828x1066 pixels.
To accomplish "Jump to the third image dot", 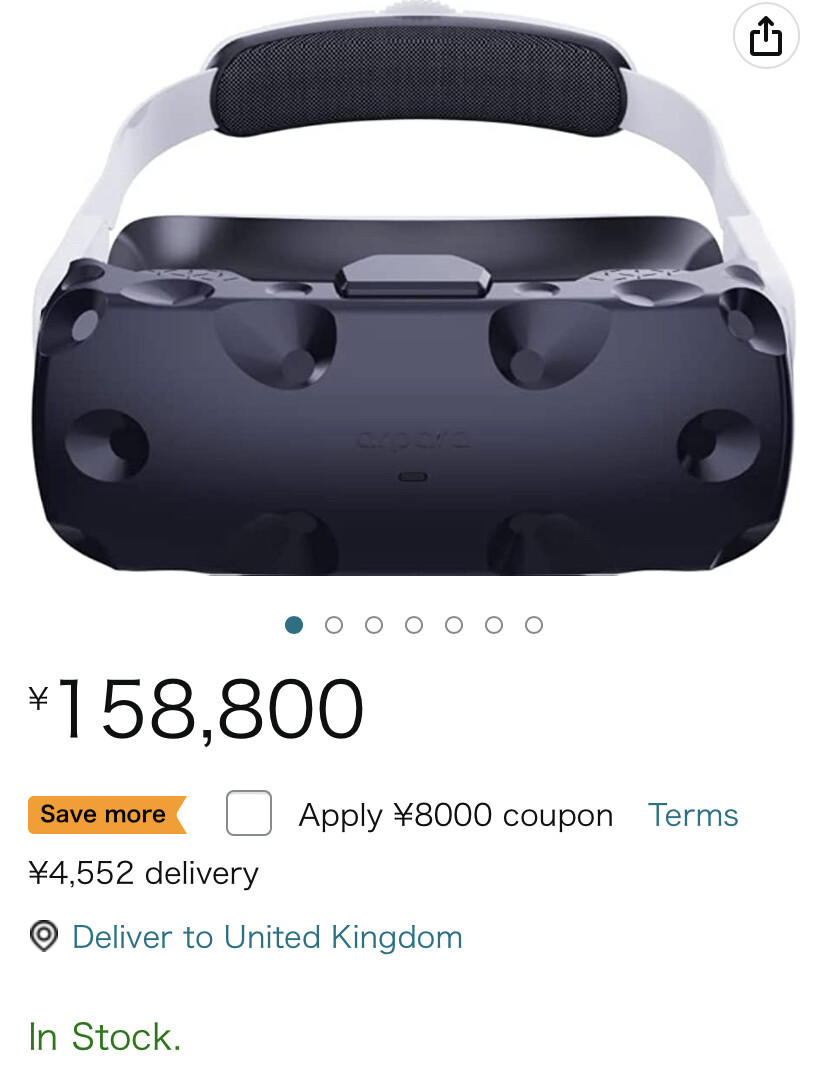I will pyautogui.click(x=374, y=625).
